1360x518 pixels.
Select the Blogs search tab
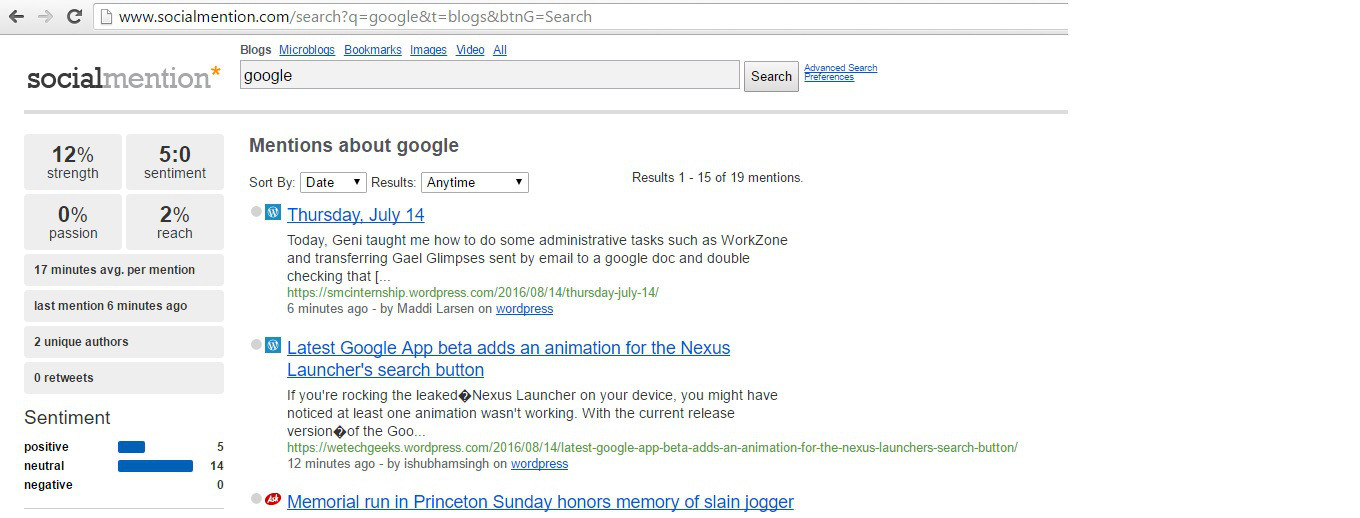click(256, 50)
